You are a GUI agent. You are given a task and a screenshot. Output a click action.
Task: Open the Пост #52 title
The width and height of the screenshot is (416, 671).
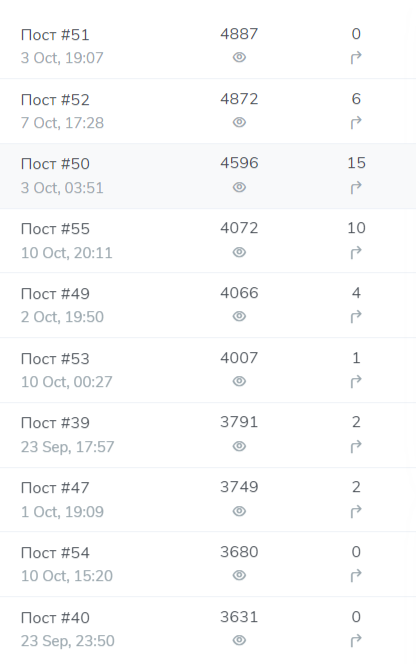pyautogui.click(x=55, y=100)
